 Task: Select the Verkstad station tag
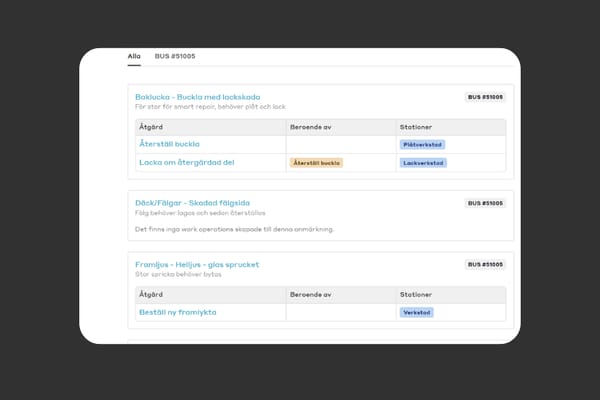click(x=417, y=312)
